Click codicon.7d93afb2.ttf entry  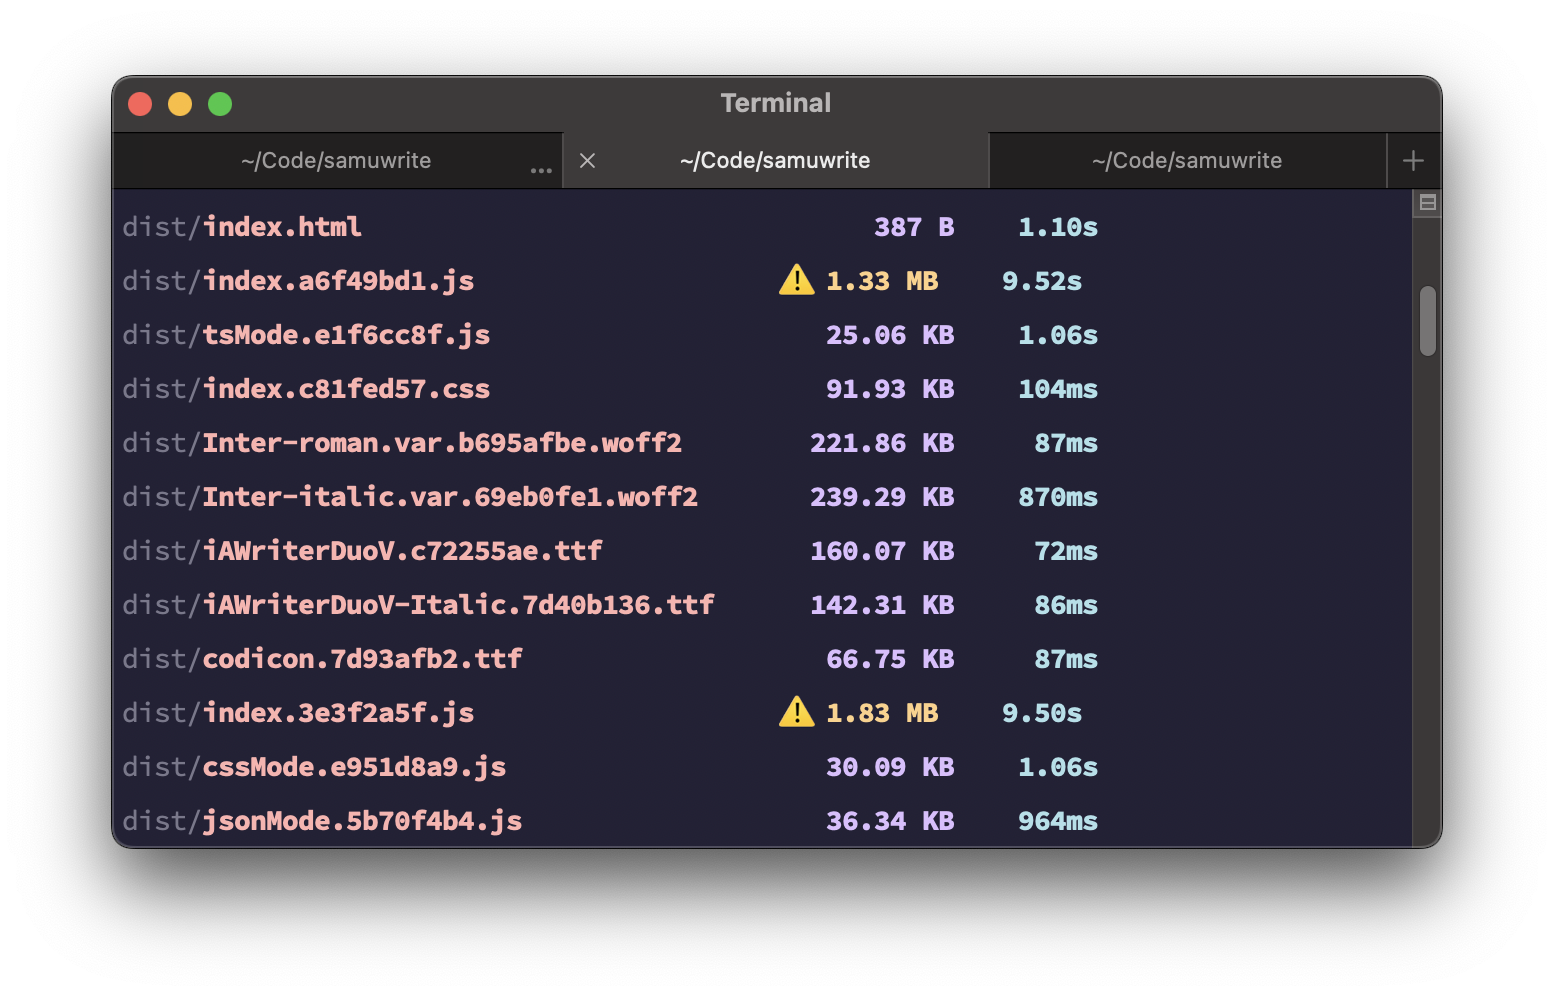(x=362, y=659)
